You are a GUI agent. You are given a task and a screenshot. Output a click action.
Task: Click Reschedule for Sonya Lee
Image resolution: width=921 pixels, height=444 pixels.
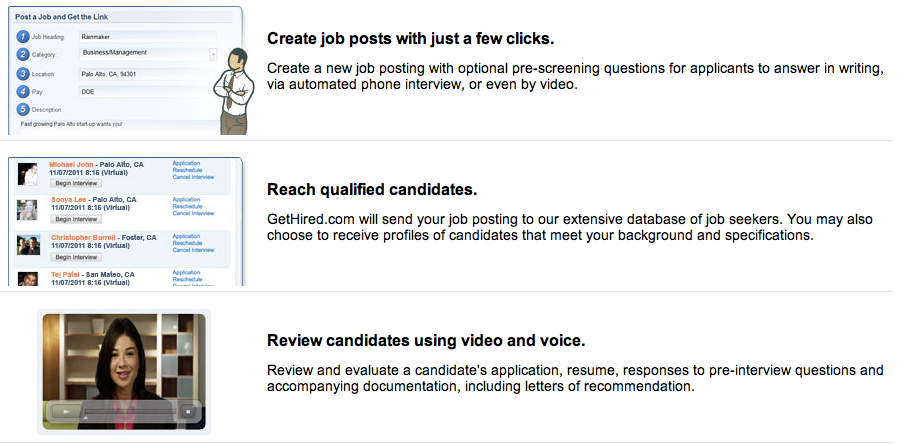pos(187,206)
